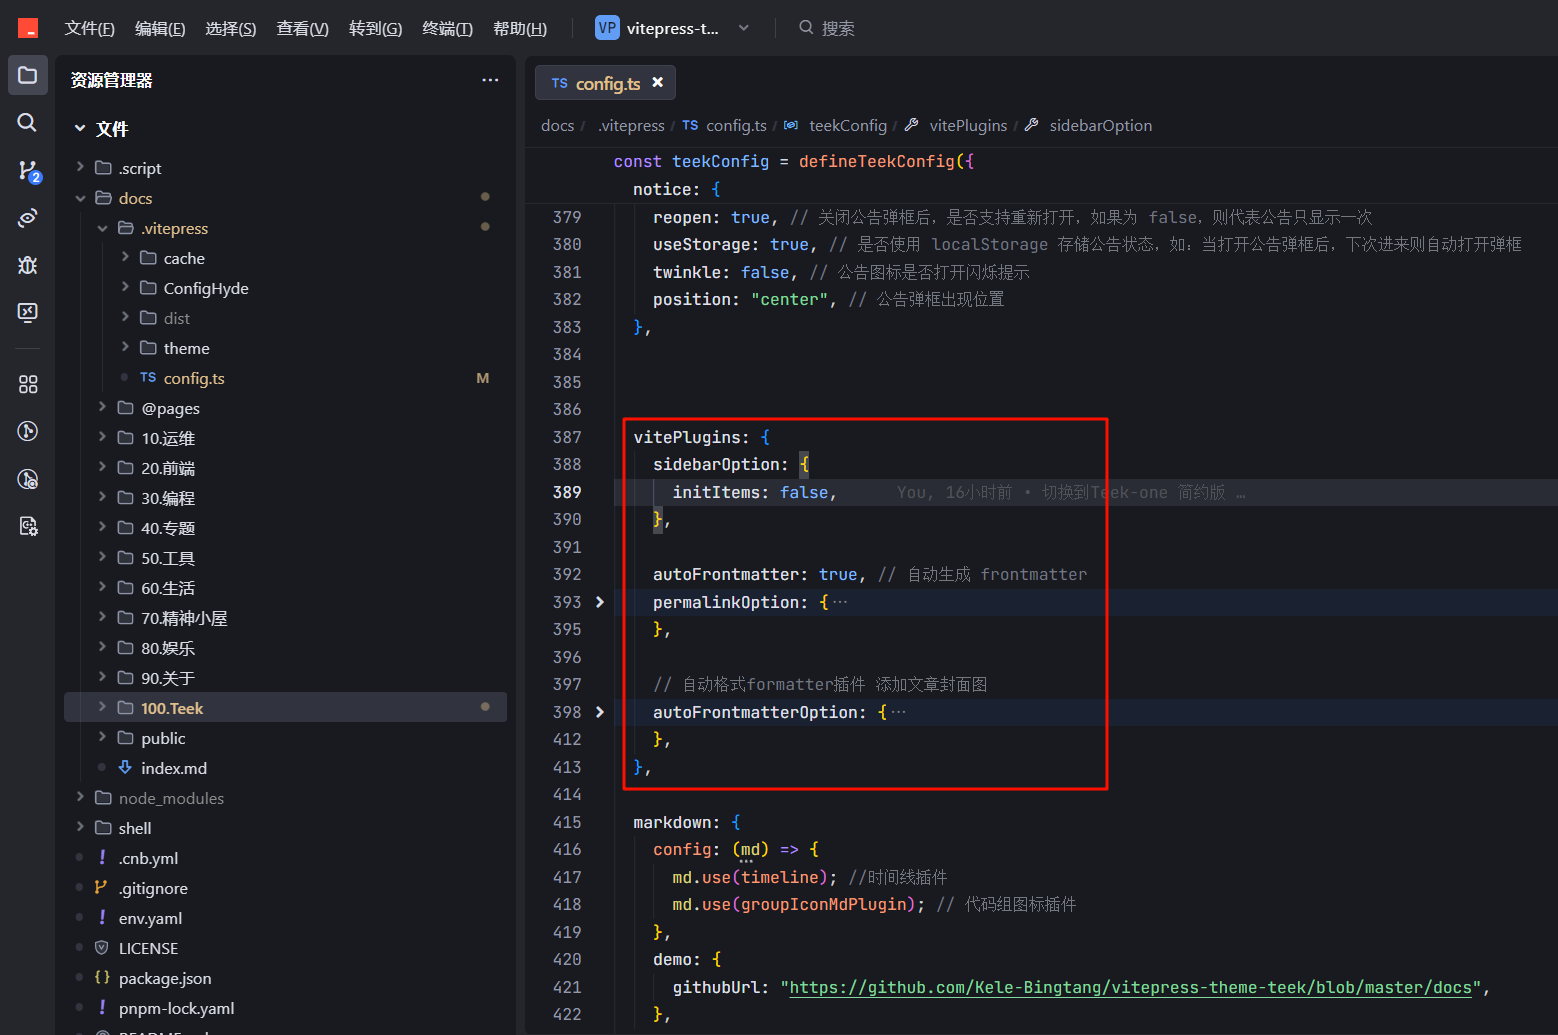Open the Explorer activity bar icon
The height and width of the screenshot is (1035, 1558).
point(28,75)
